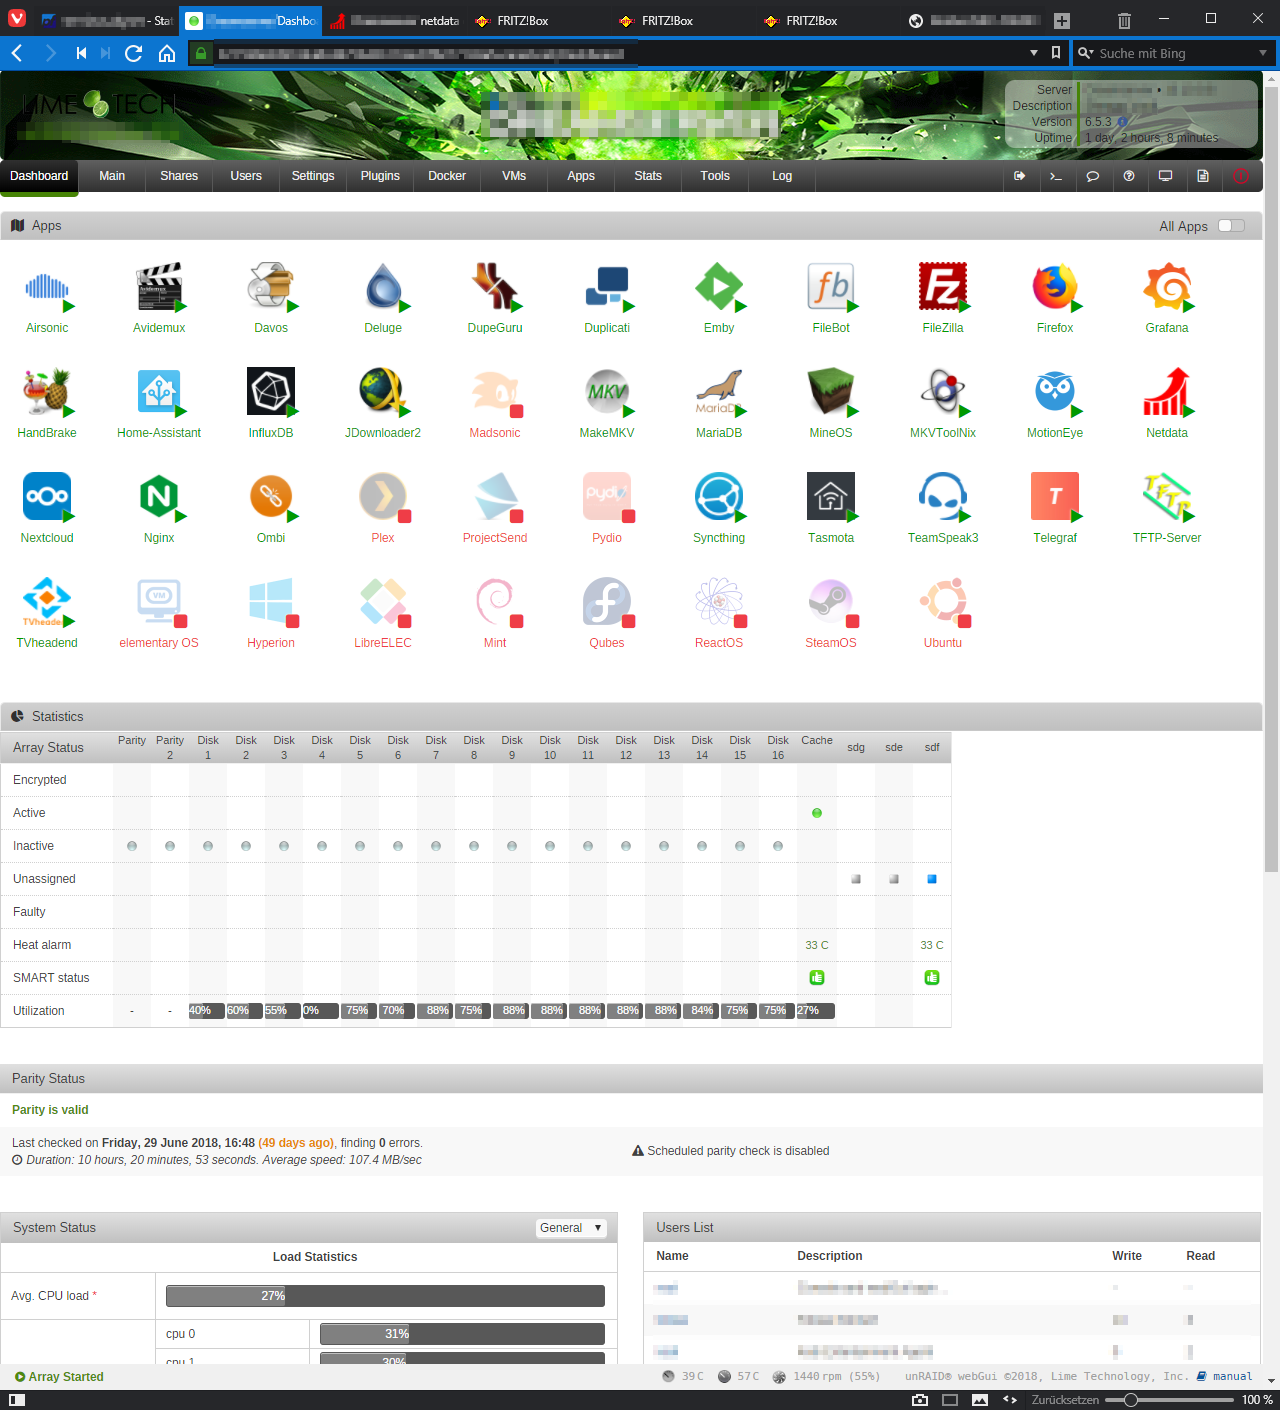Viewport: 1280px width, 1410px height.
Task: Reload the current page
Action: coord(133,53)
